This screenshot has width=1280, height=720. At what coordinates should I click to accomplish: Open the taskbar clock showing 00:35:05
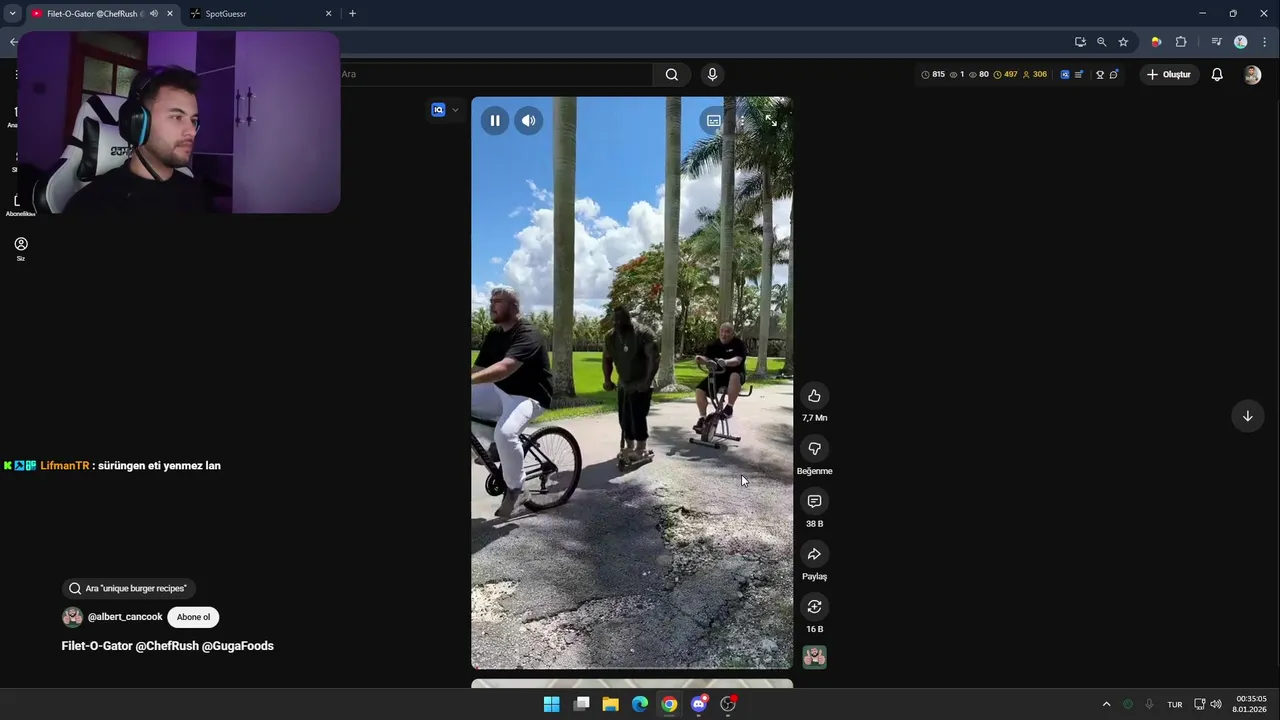coord(1251,704)
